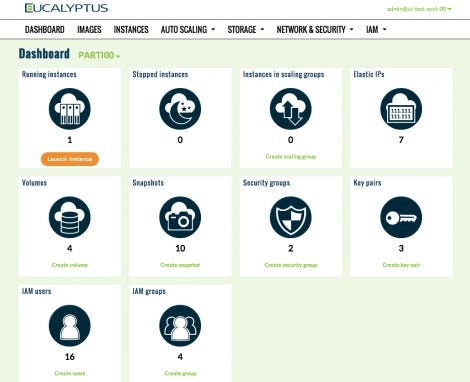The height and width of the screenshot is (382, 470).
Task: Click the Key pairs key icon
Action: coord(401,217)
